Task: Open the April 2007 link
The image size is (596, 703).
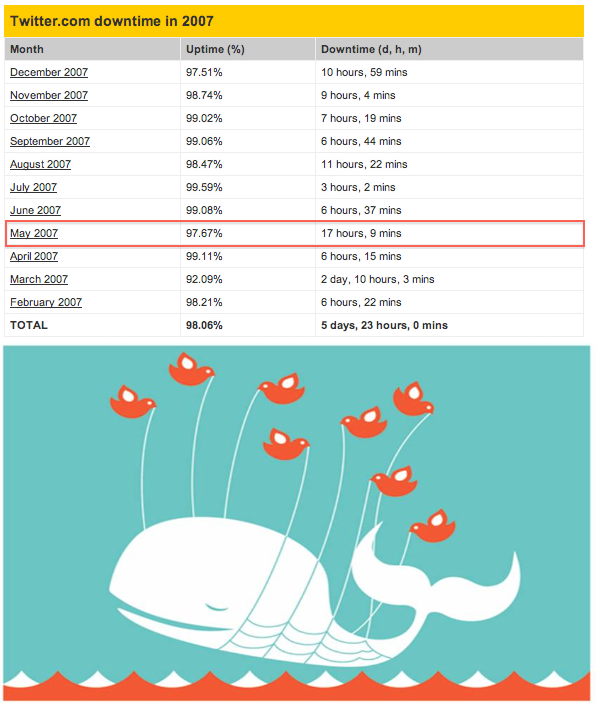Action: (x=34, y=256)
